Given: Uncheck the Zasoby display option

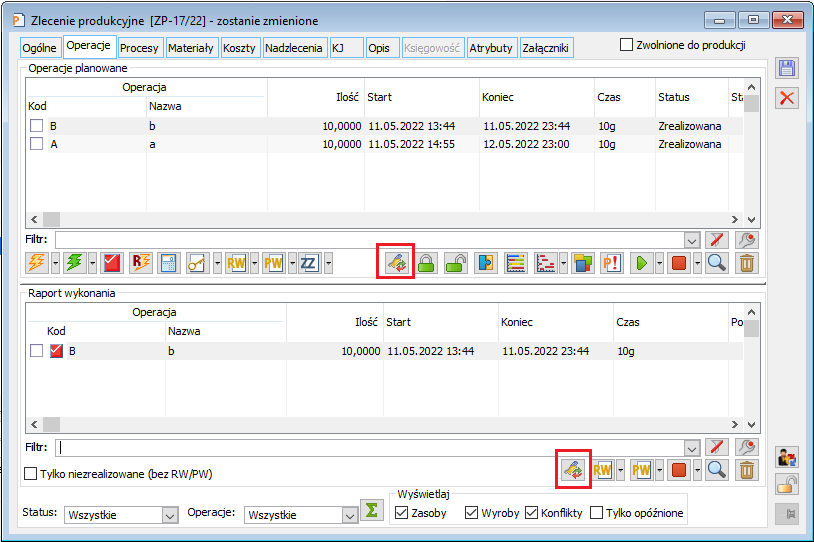Looking at the screenshot, I should [x=401, y=512].
